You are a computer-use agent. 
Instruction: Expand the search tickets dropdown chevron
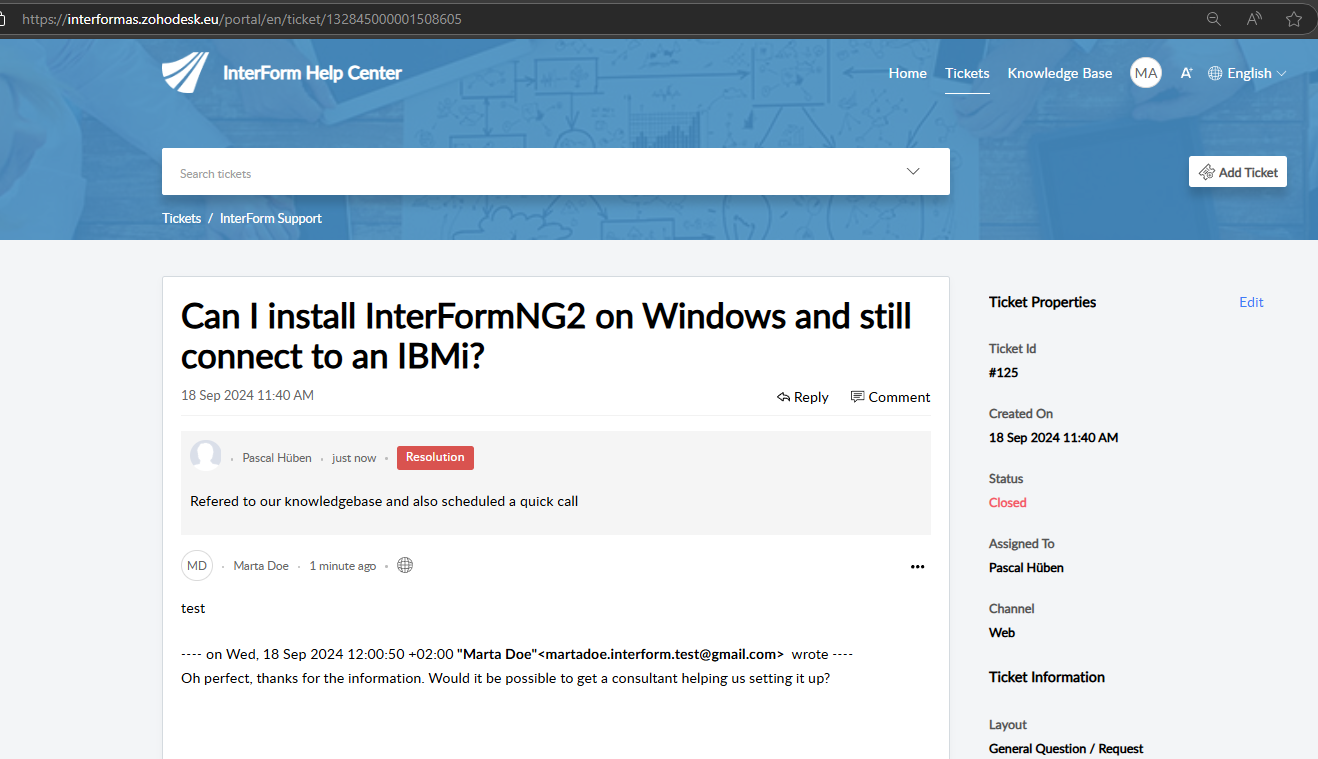coord(913,171)
